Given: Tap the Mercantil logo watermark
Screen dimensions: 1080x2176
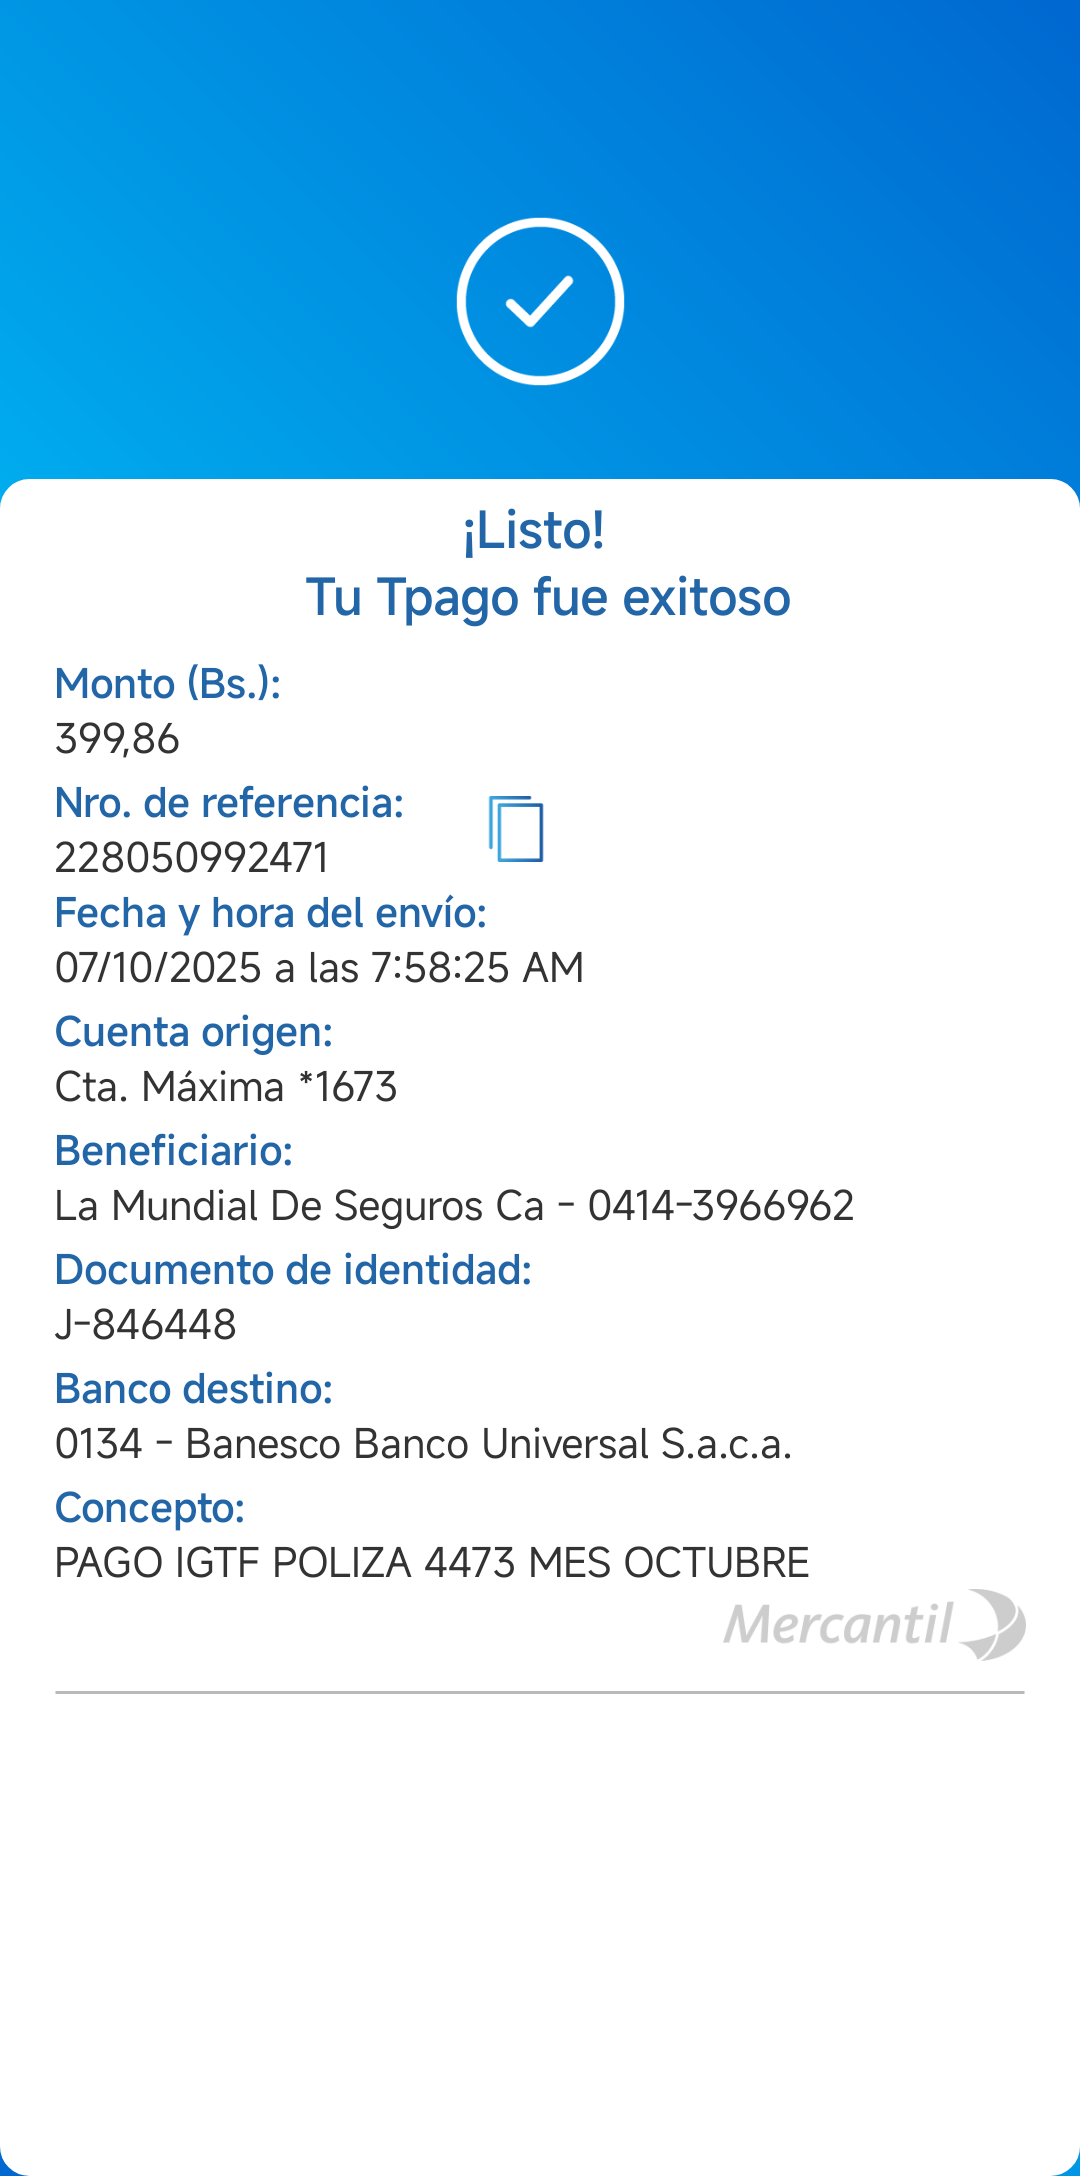Looking at the screenshot, I should (x=874, y=1624).
